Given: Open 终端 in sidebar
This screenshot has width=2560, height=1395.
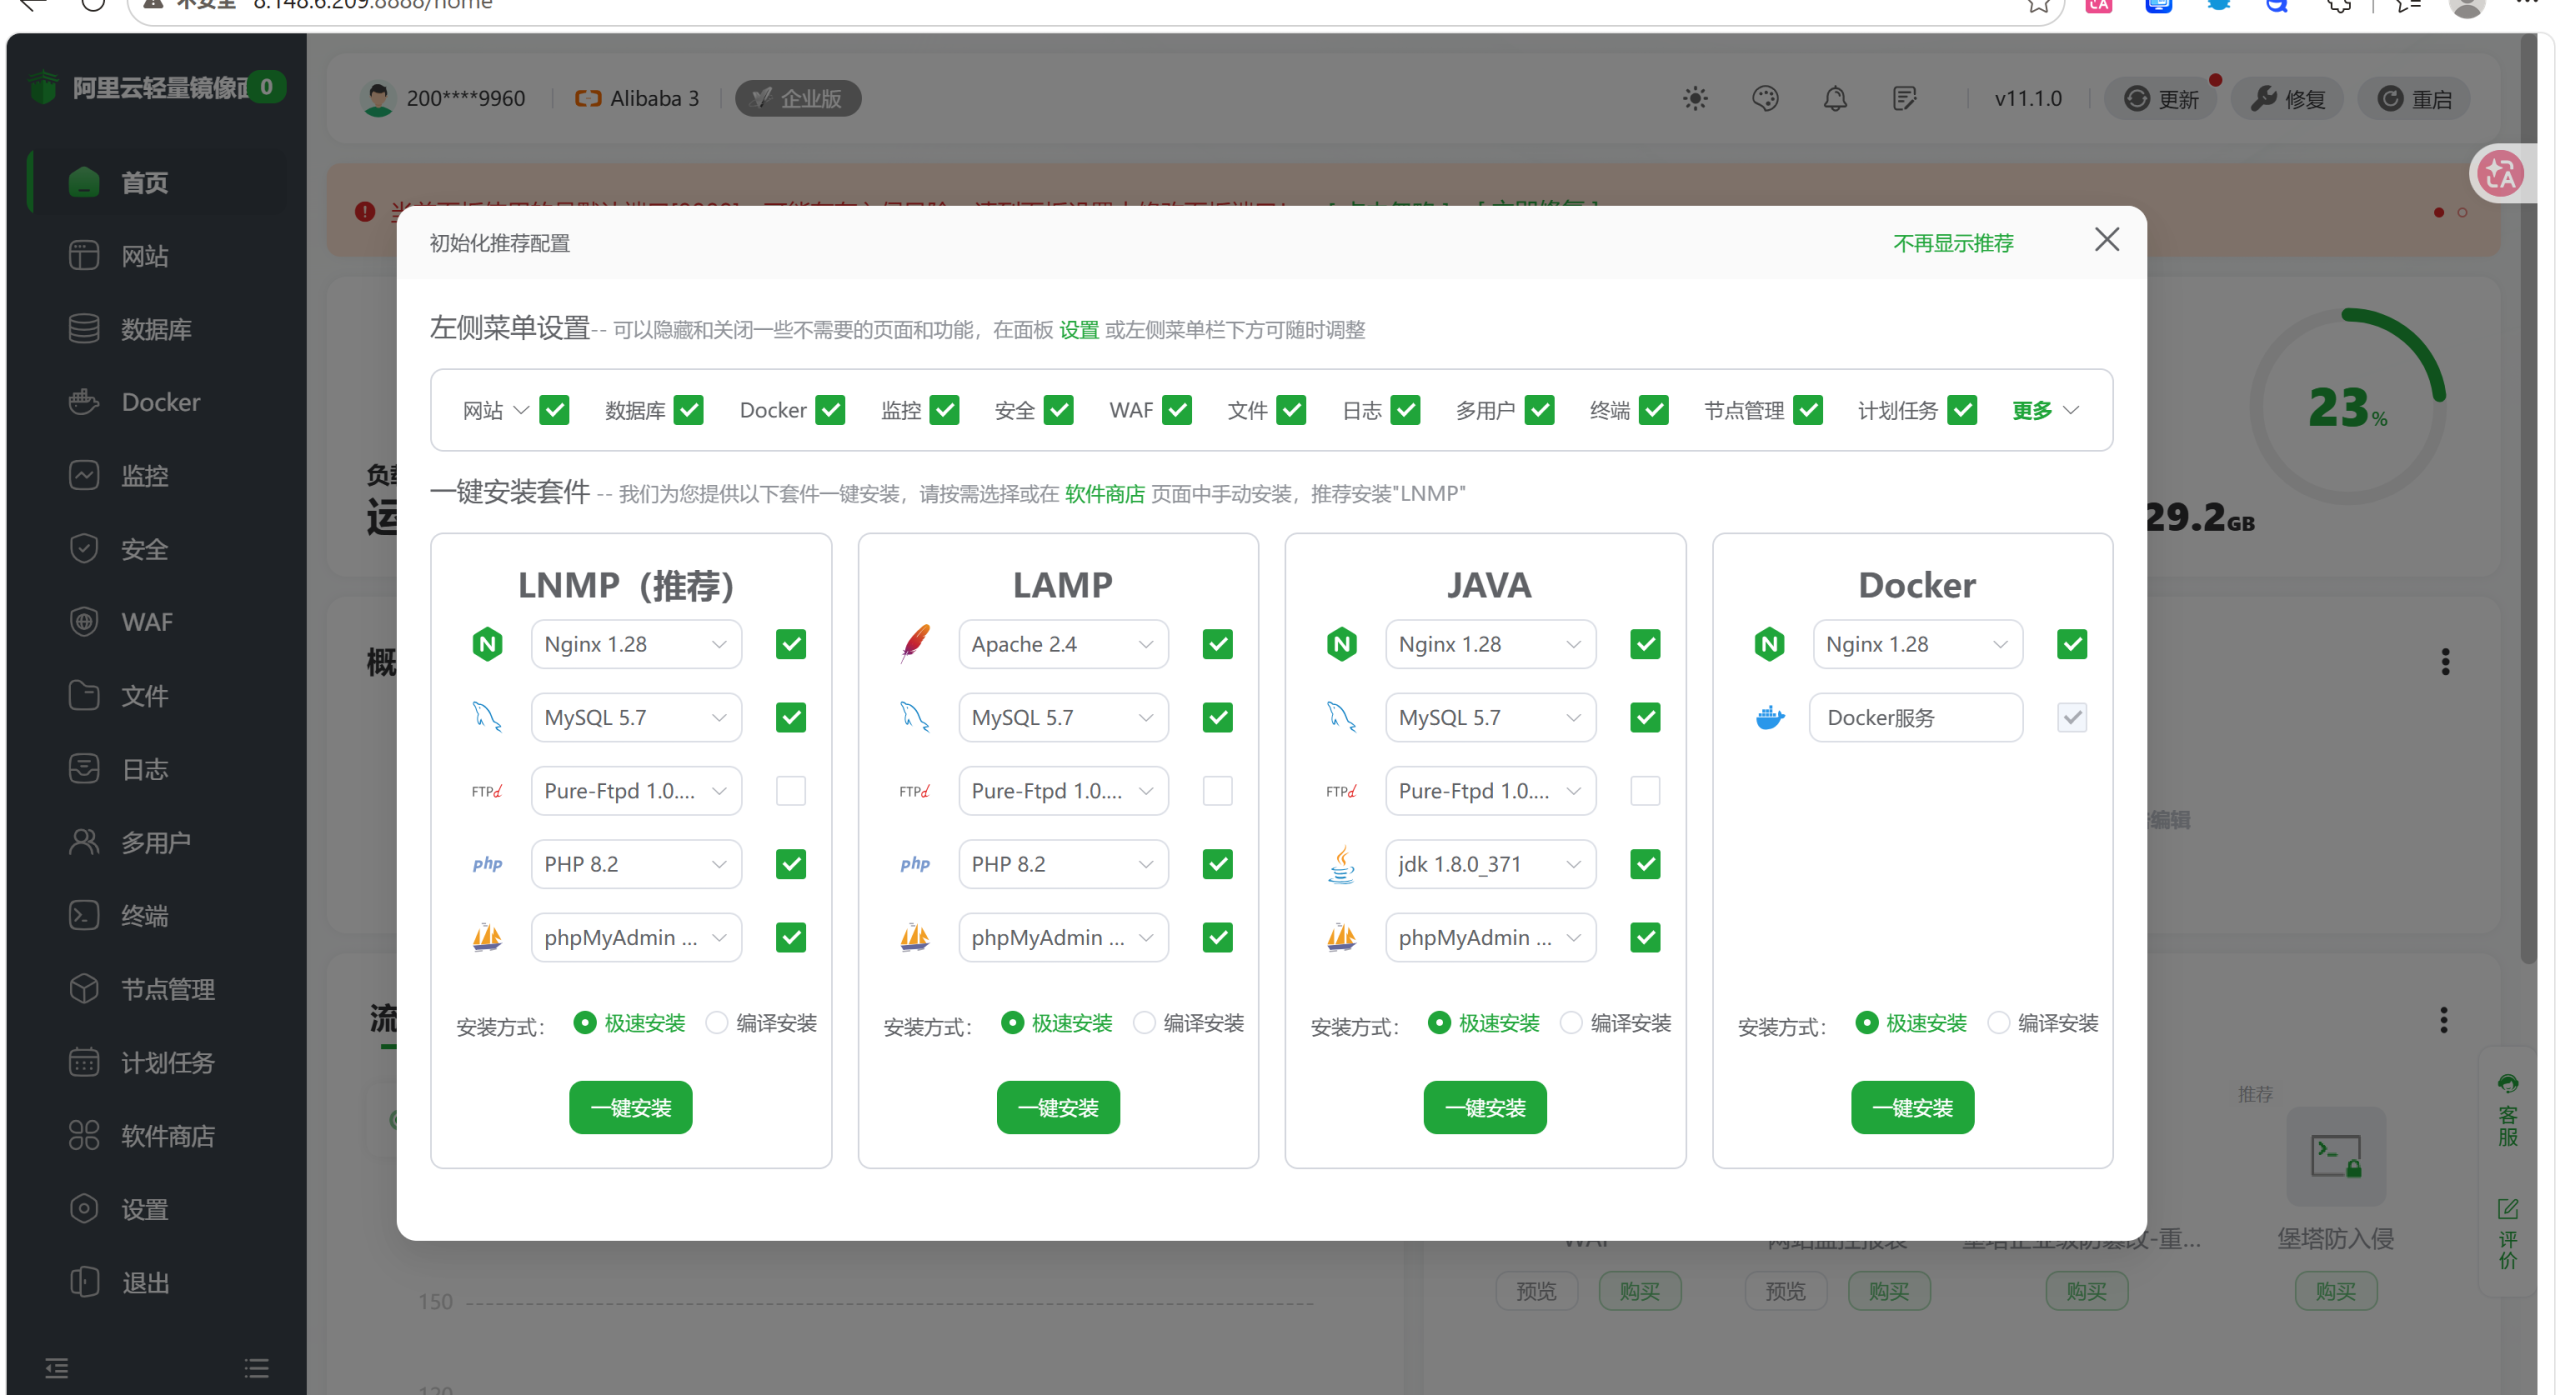Looking at the screenshot, I should click(158, 916).
